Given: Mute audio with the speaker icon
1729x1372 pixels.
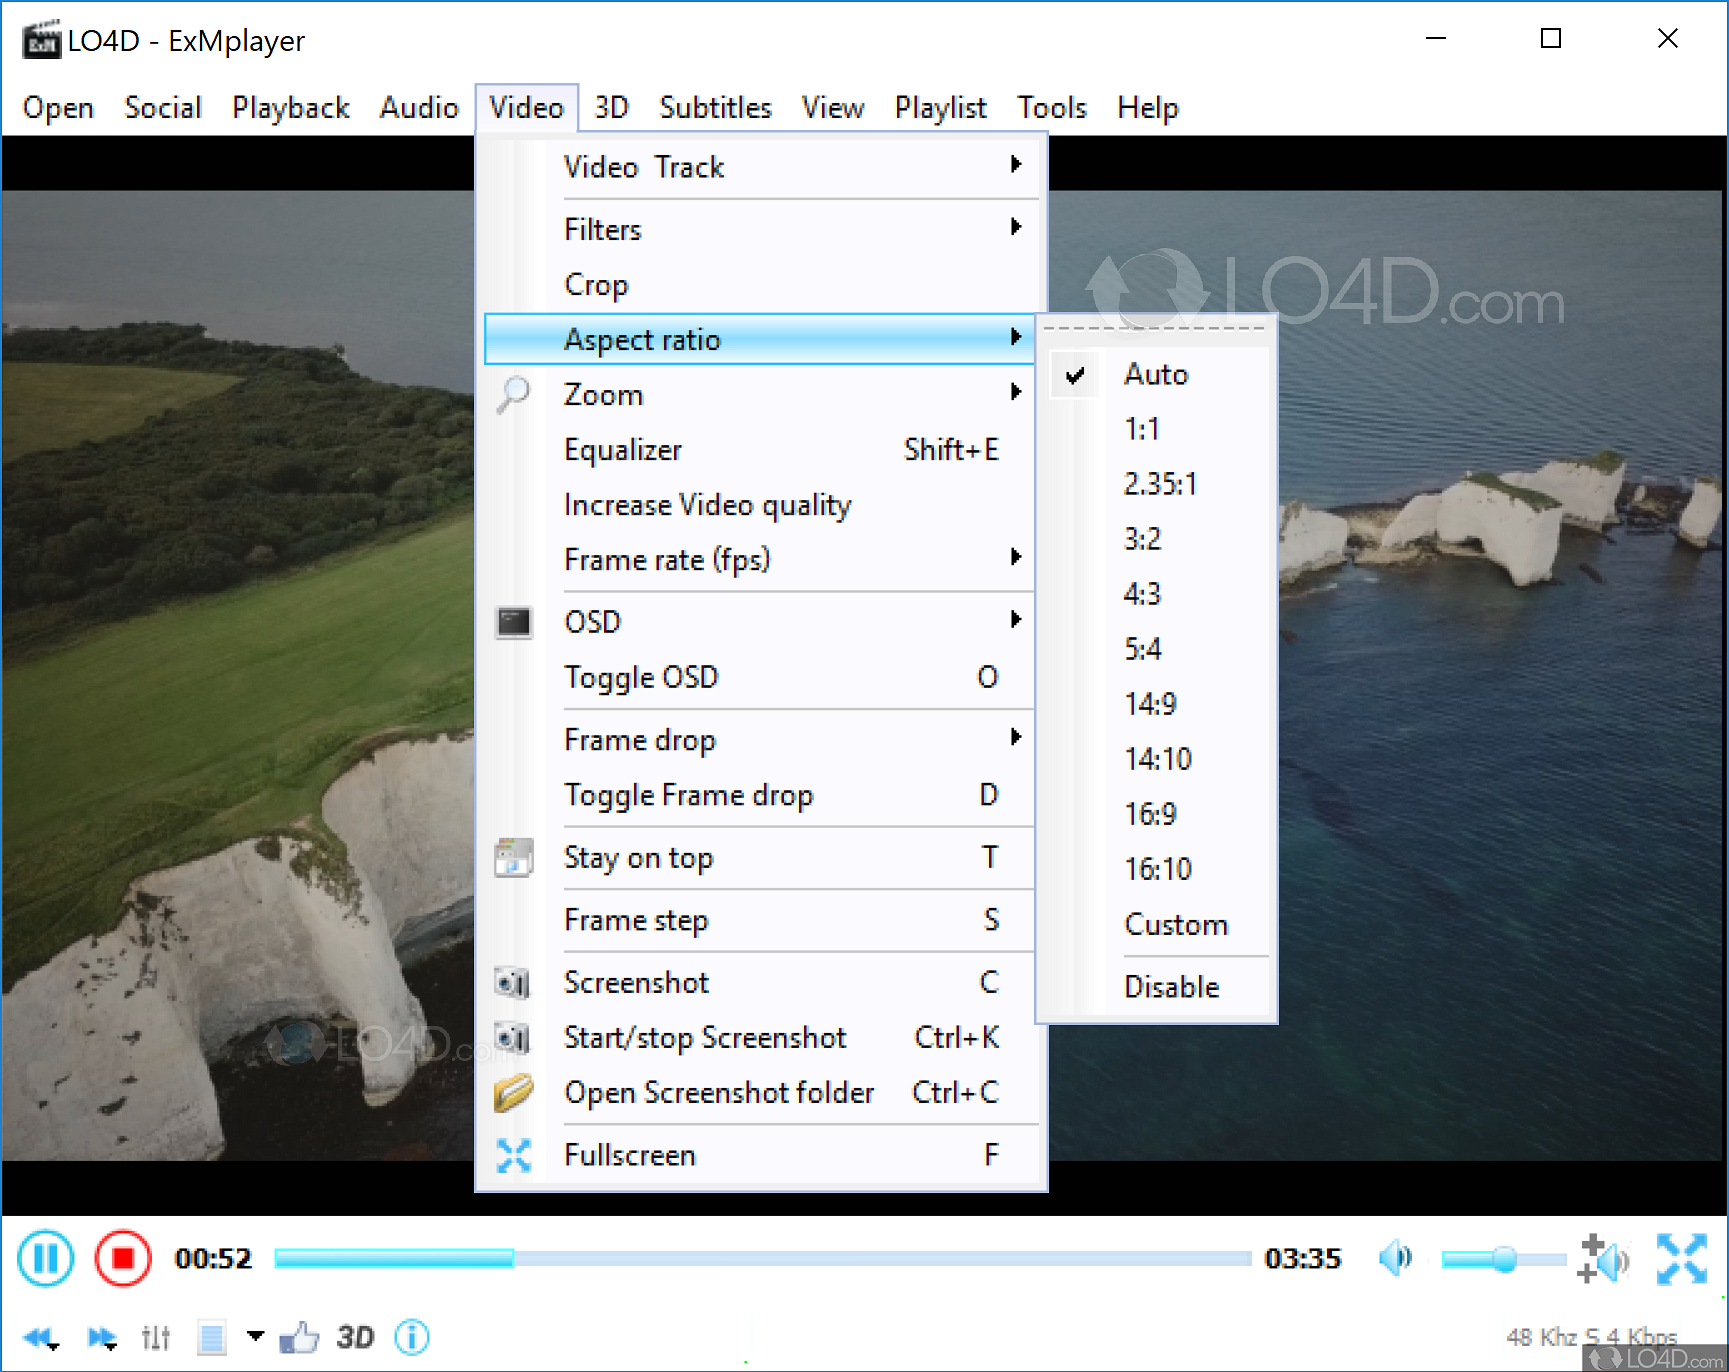Looking at the screenshot, I should (1395, 1258).
